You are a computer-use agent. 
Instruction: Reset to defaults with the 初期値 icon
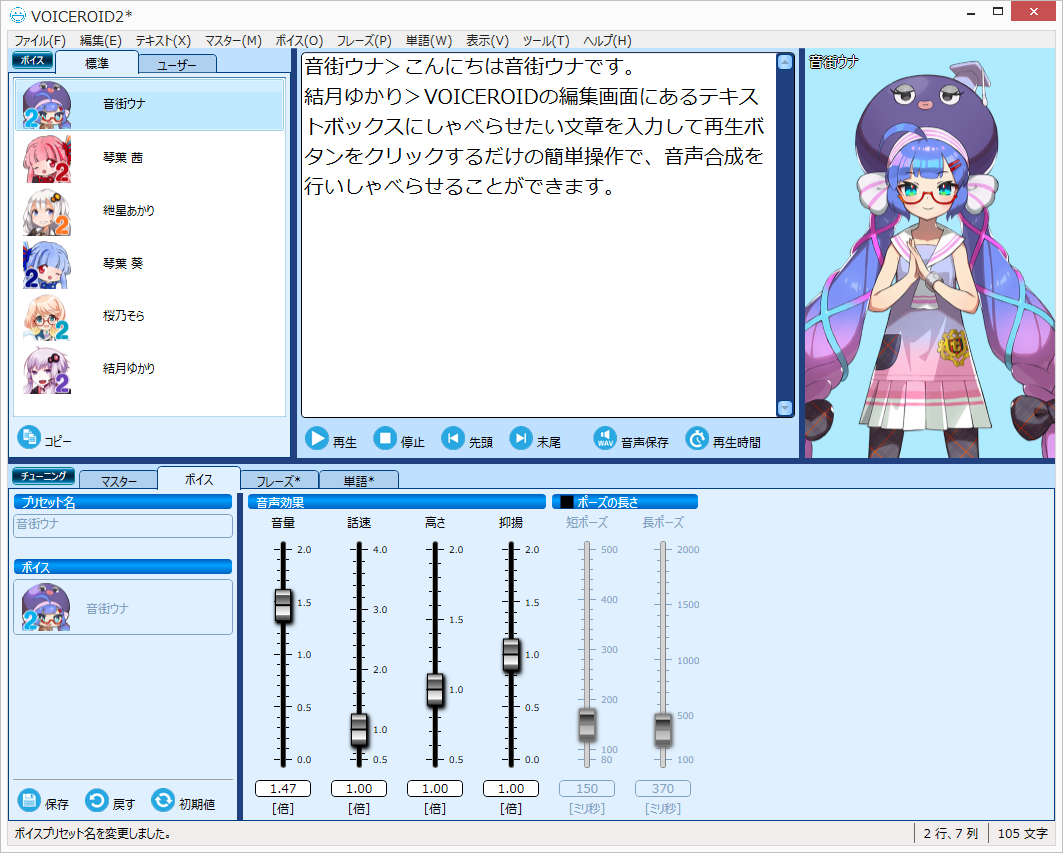point(163,801)
